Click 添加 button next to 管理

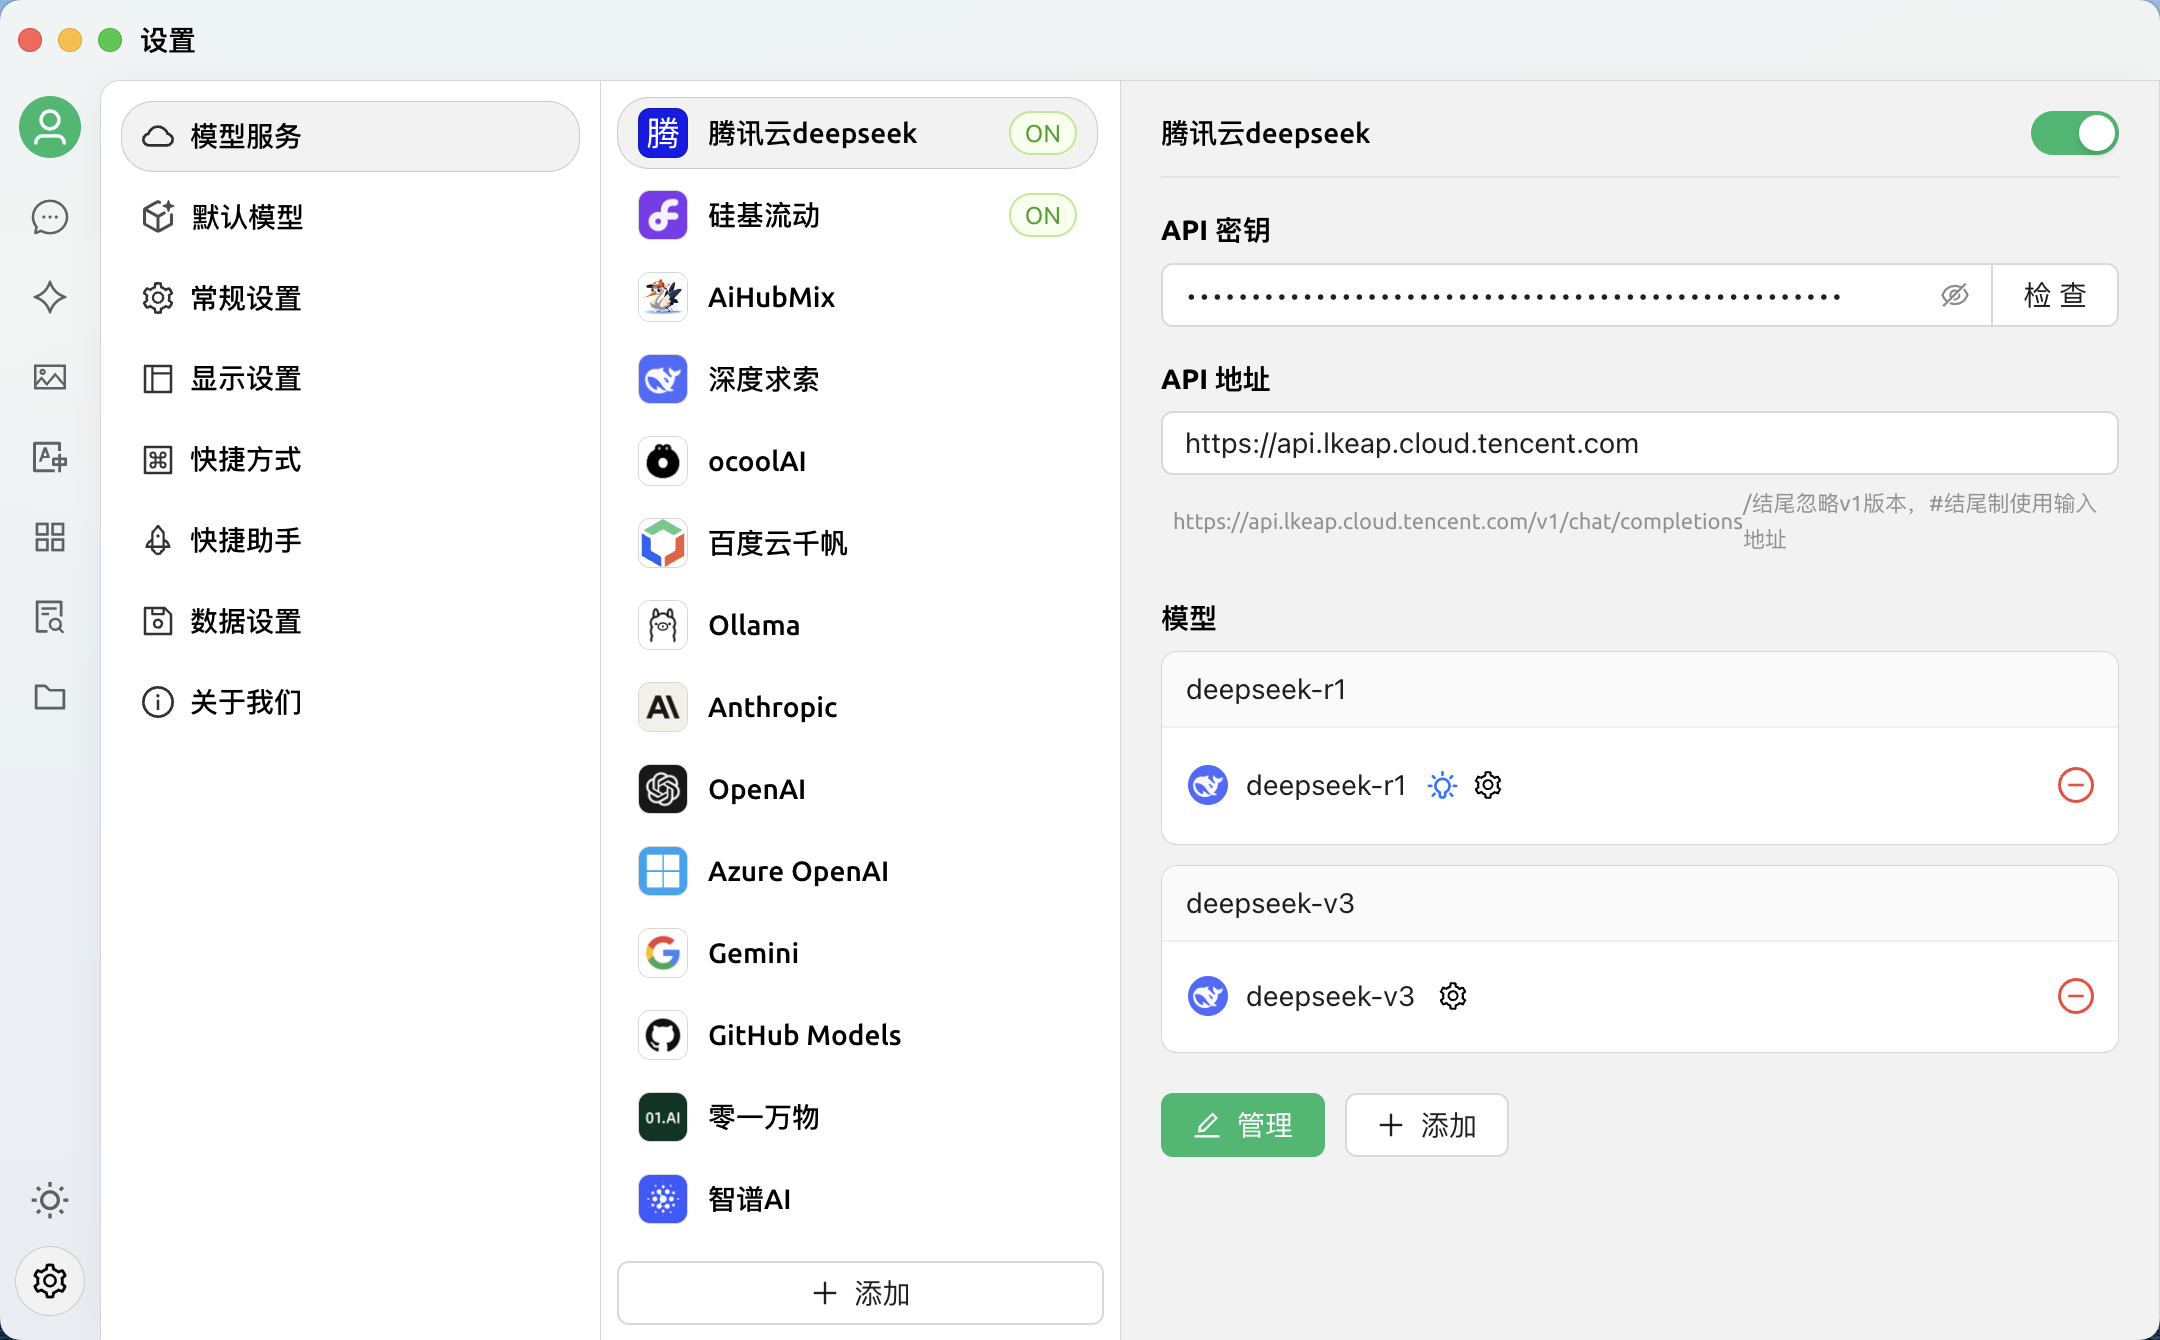pyautogui.click(x=1427, y=1125)
